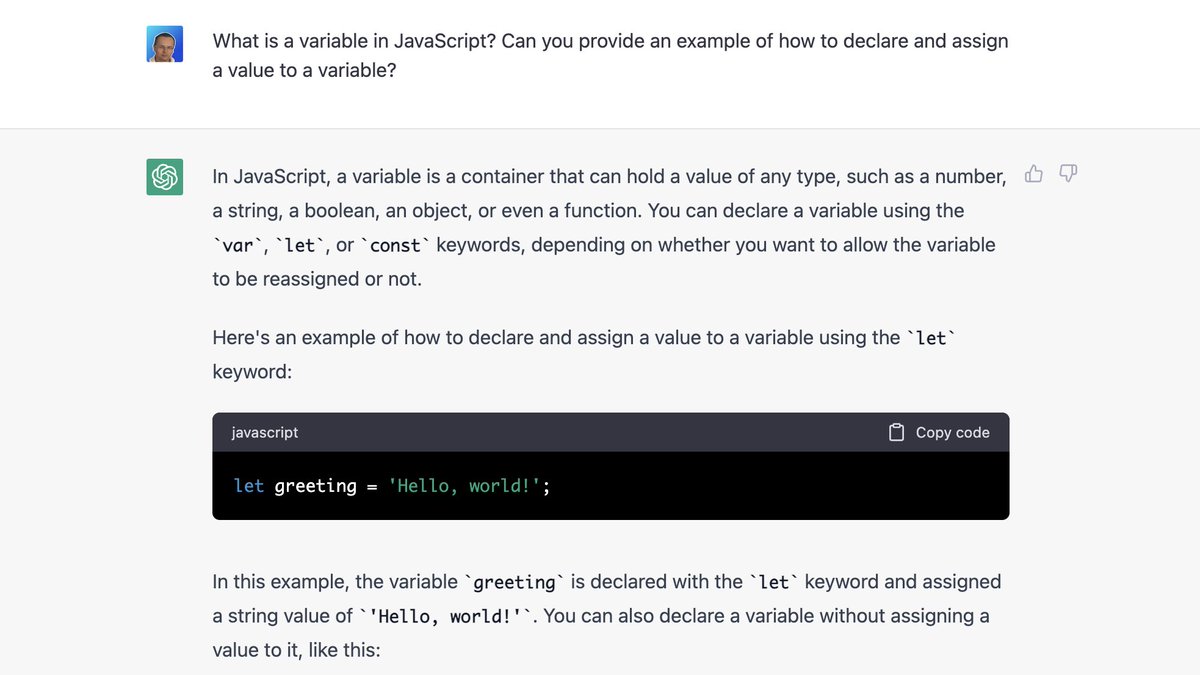Viewport: 1200px width, 675px height.
Task: Click the ChatGPT green logo icon
Action: pyautogui.click(x=164, y=176)
